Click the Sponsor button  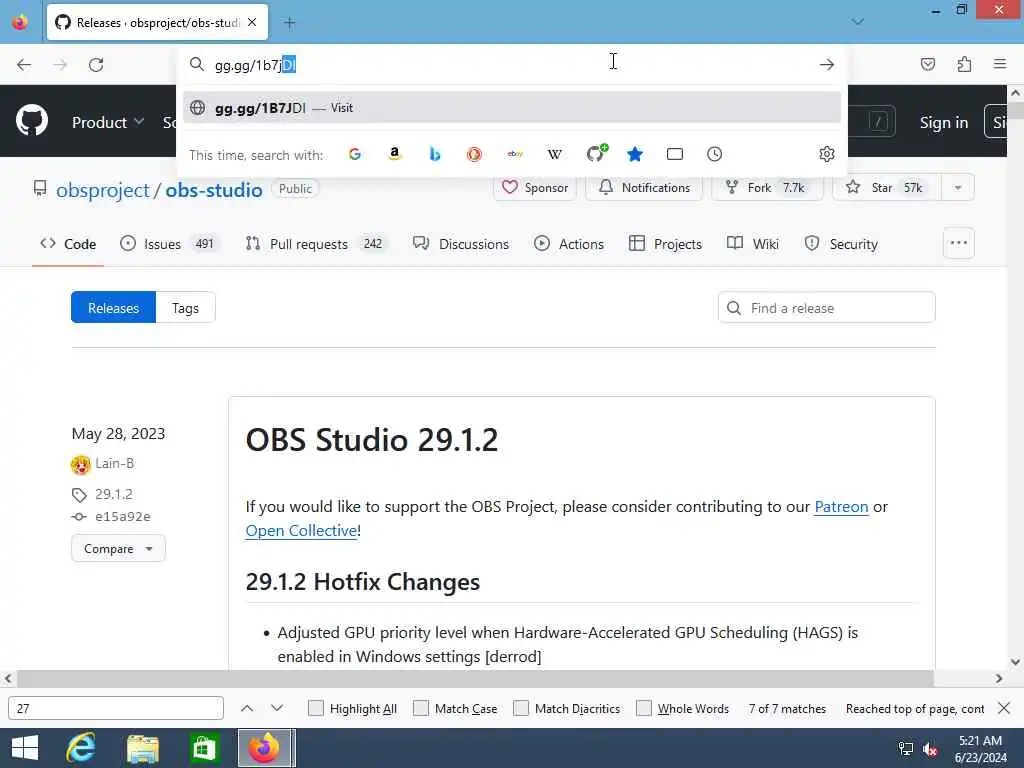click(535, 187)
